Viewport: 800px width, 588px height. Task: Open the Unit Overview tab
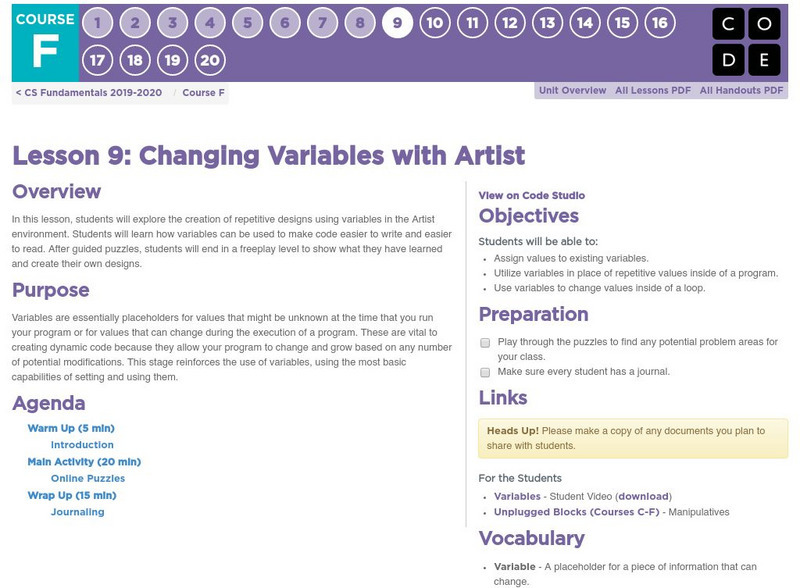coord(572,90)
